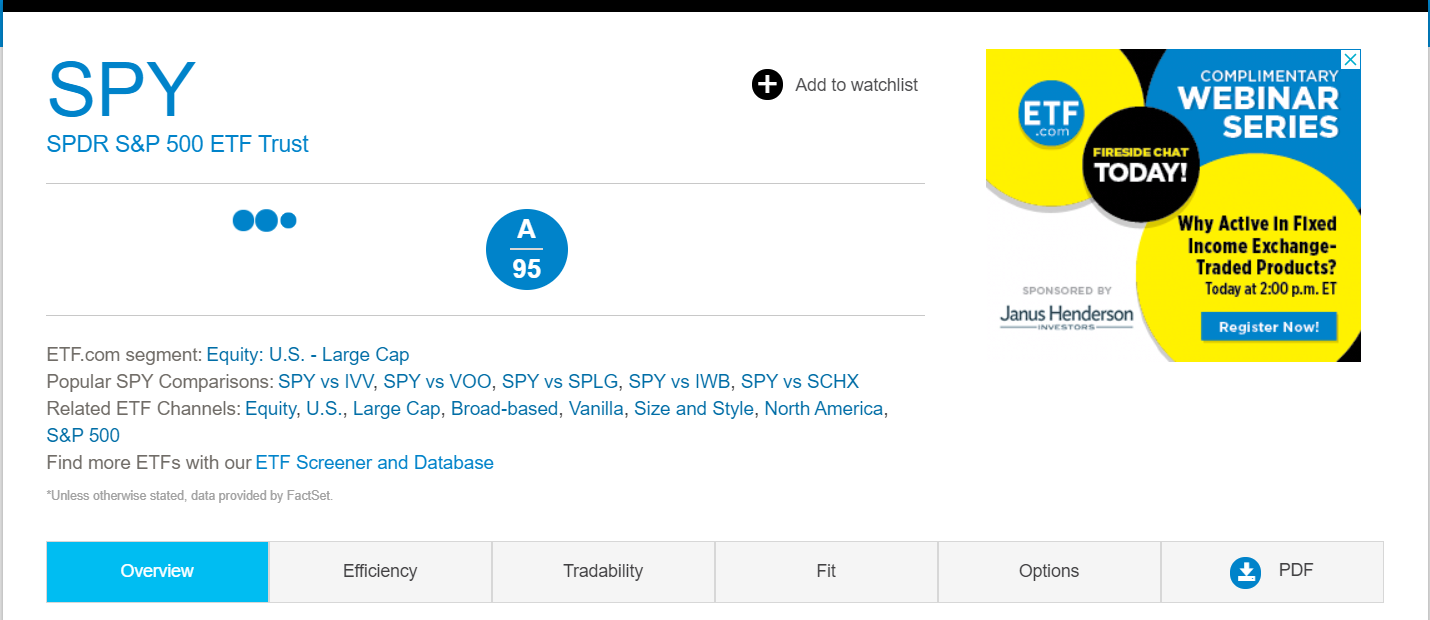The height and width of the screenshot is (620, 1430).
Task: Open the Fit tab
Action: pos(826,571)
